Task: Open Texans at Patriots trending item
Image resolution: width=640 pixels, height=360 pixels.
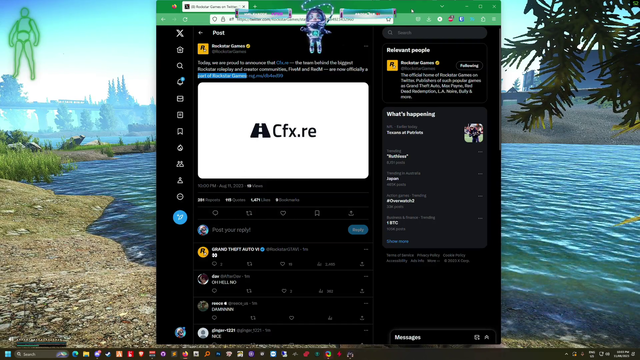Action: pos(434,133)
